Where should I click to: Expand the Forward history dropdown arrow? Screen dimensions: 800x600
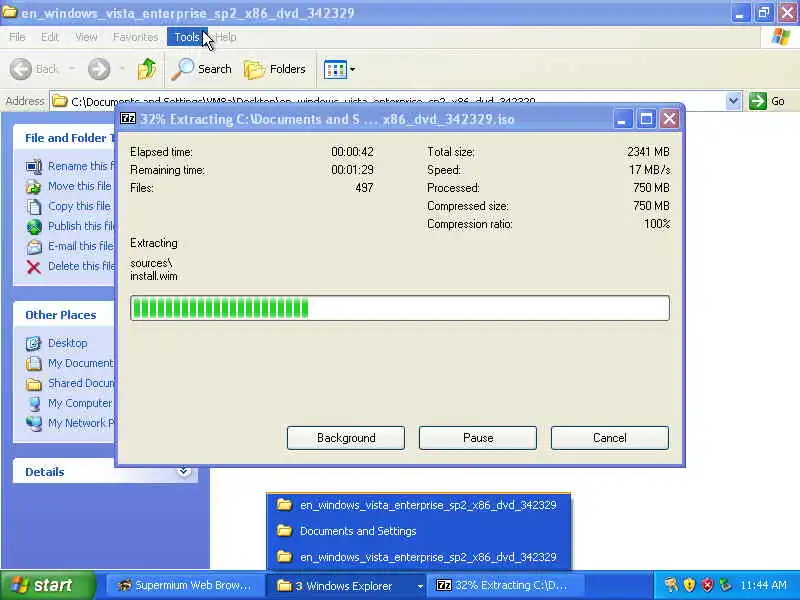[122, 69]
